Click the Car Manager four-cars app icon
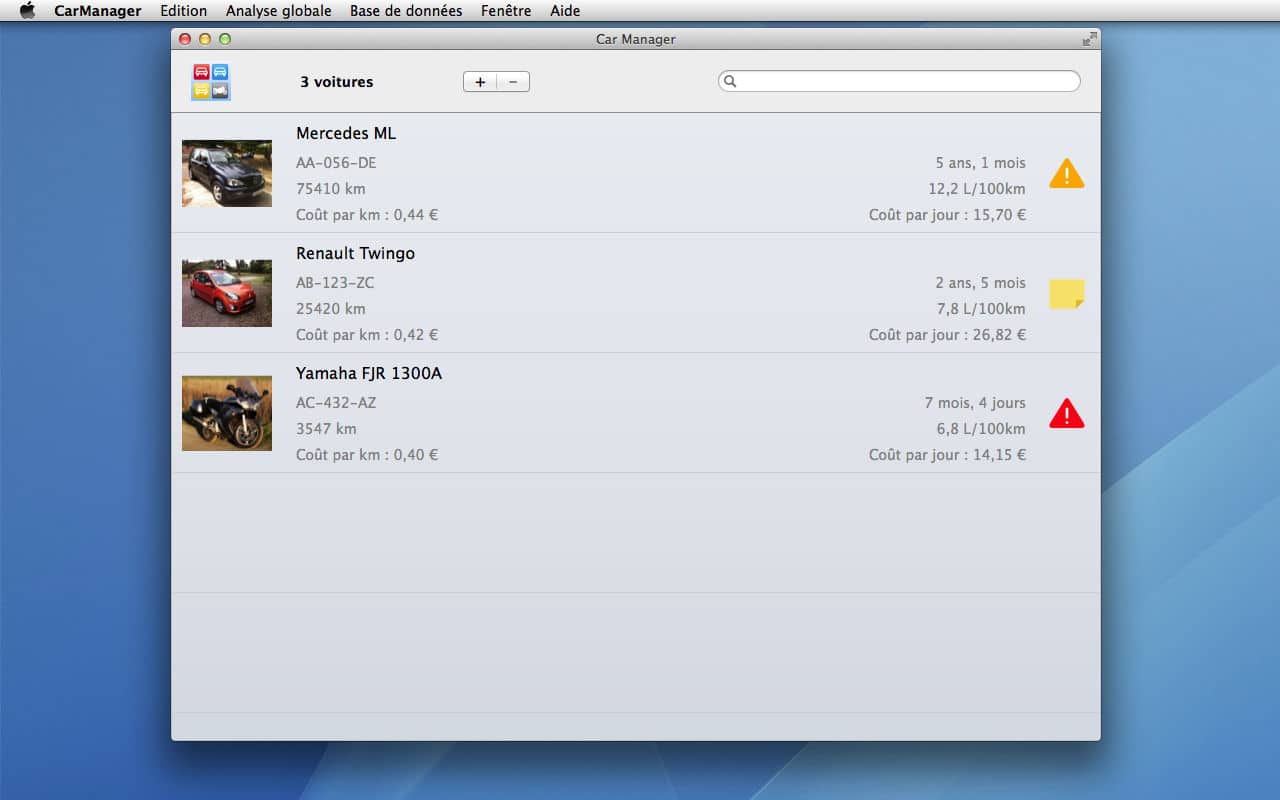Screen dimensions: 1280x800 pos(211,82)
